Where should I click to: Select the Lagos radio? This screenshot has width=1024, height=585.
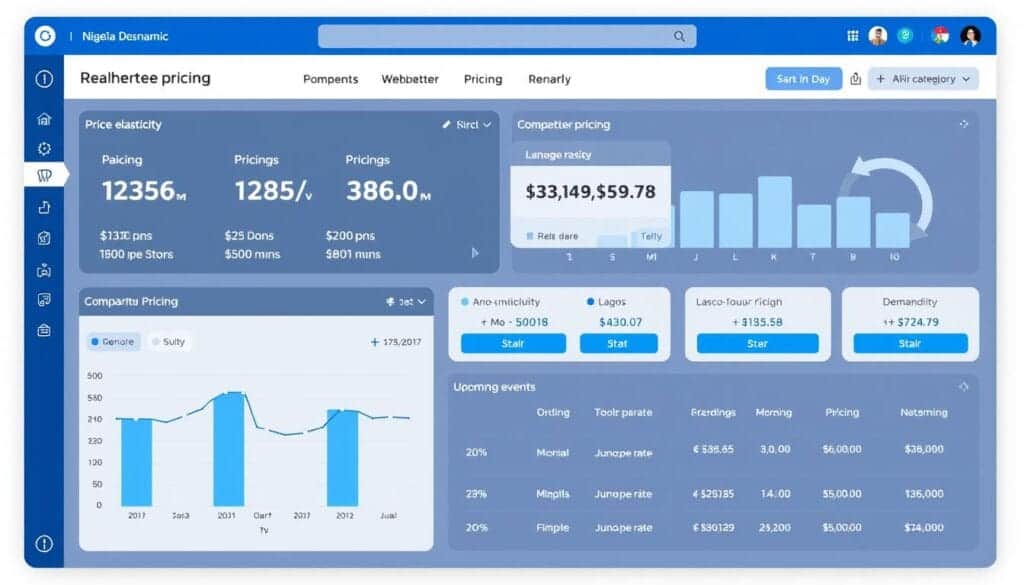click(x=590, y=302)
